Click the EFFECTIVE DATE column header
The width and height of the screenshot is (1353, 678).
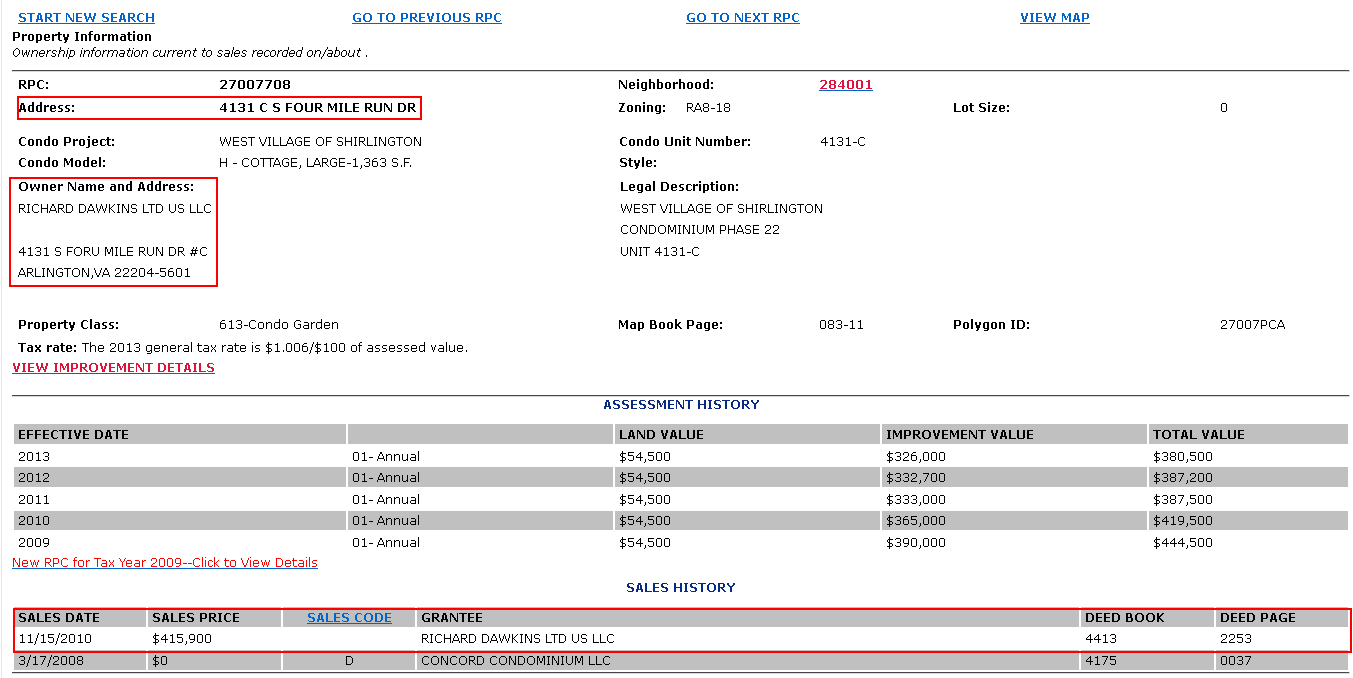click(73, 435)
